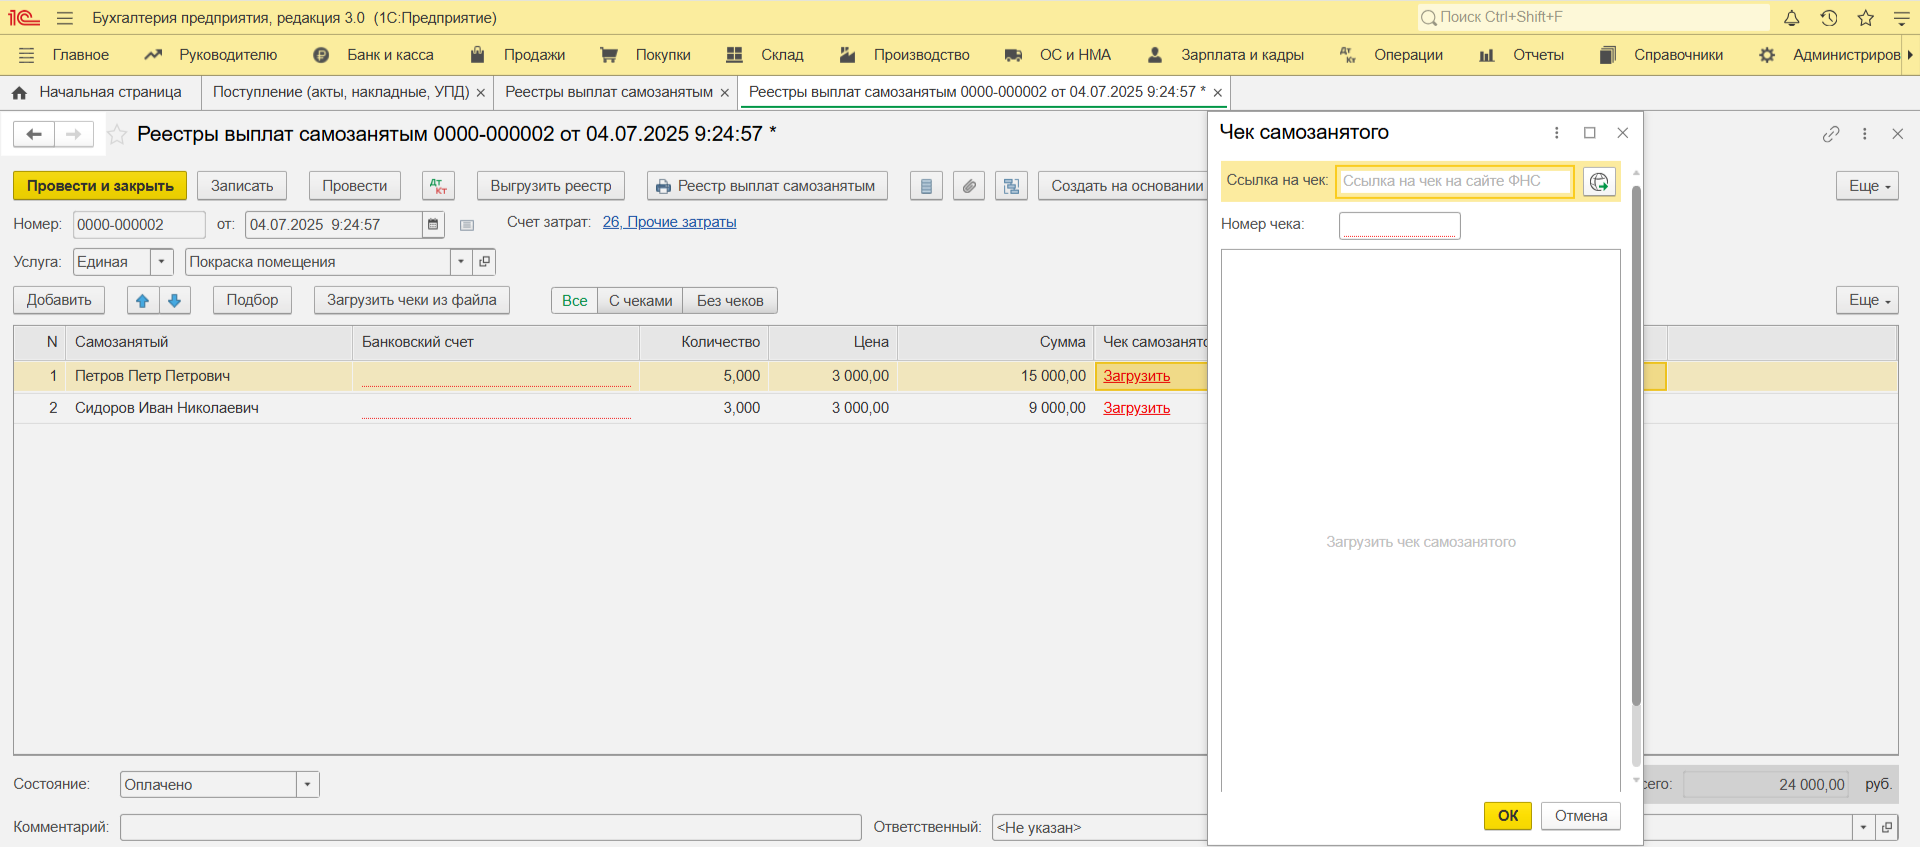The image size is (1920, 847).
Task: Expand the 'Услуга' type dropdown 'Единая'
Action: (x=161, y=262)
